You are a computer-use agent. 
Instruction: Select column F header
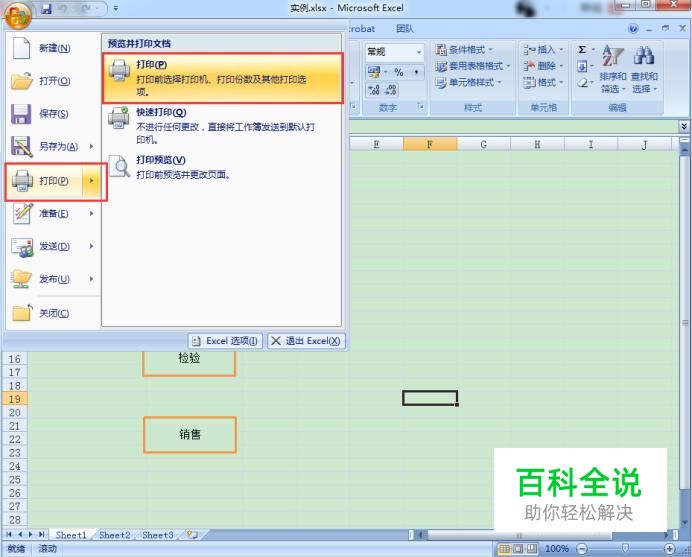pyautogui.click(x=429, y=144)
